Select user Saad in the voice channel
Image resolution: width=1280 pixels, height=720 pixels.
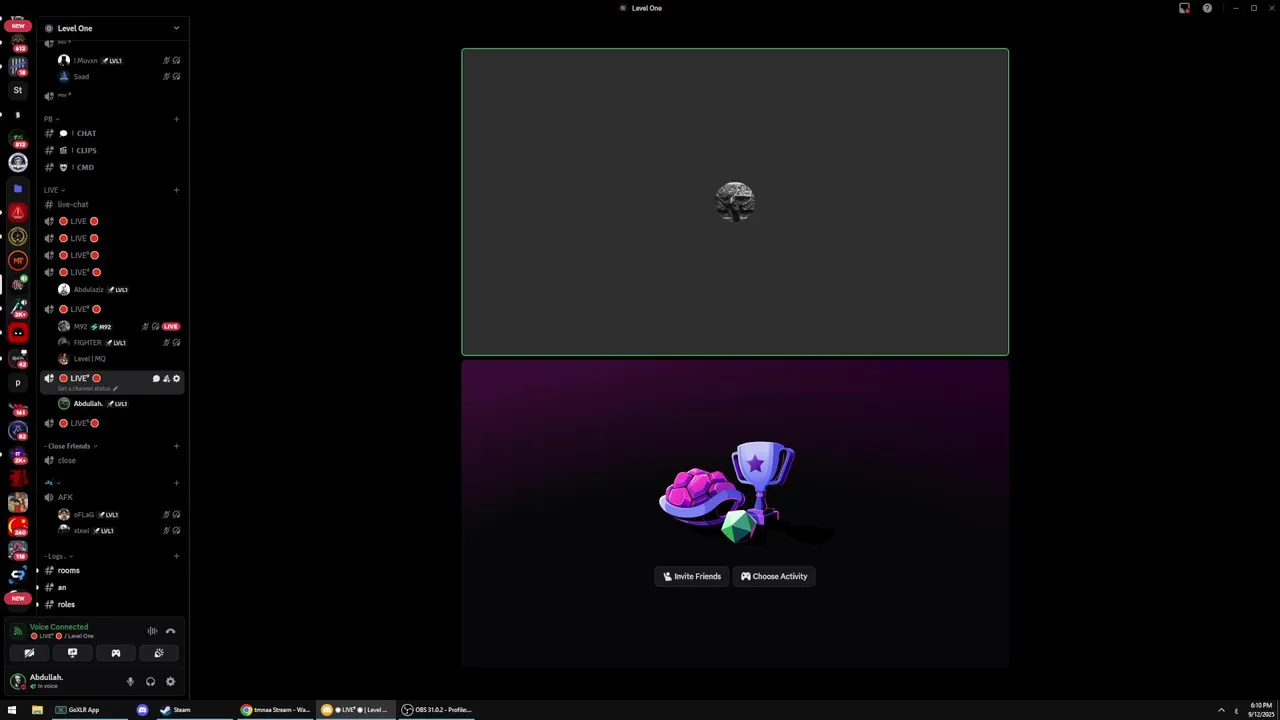118,76
